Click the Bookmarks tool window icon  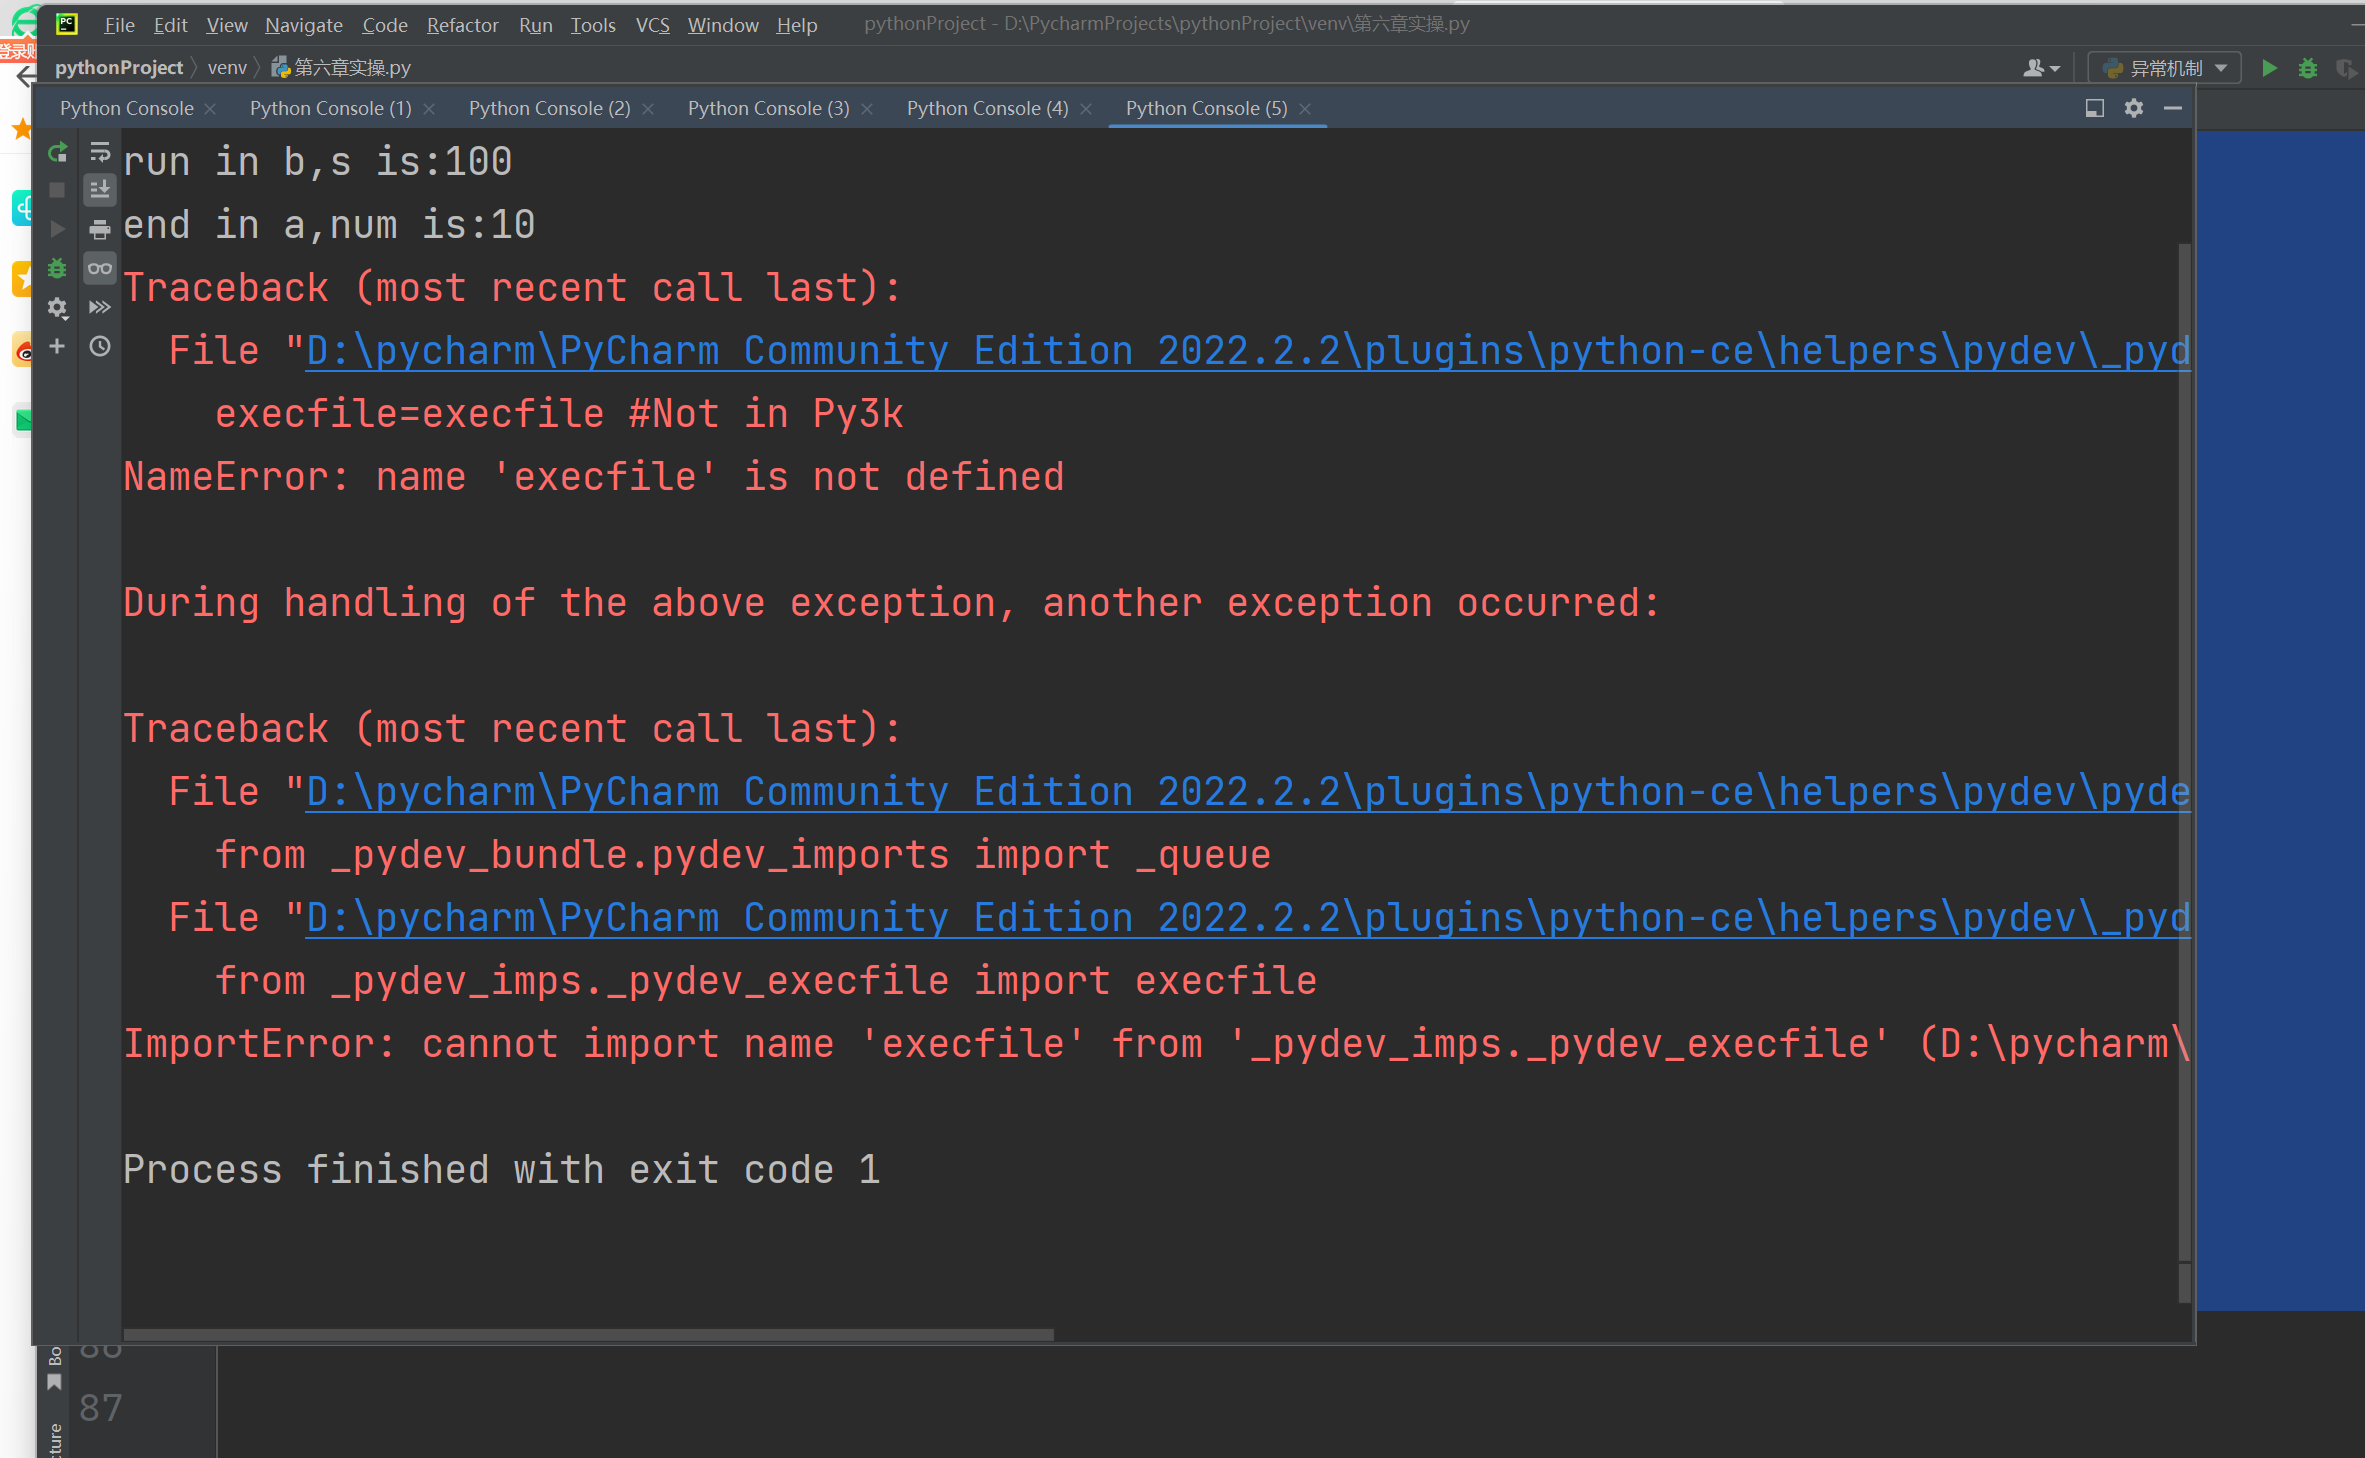(54, 1383)
